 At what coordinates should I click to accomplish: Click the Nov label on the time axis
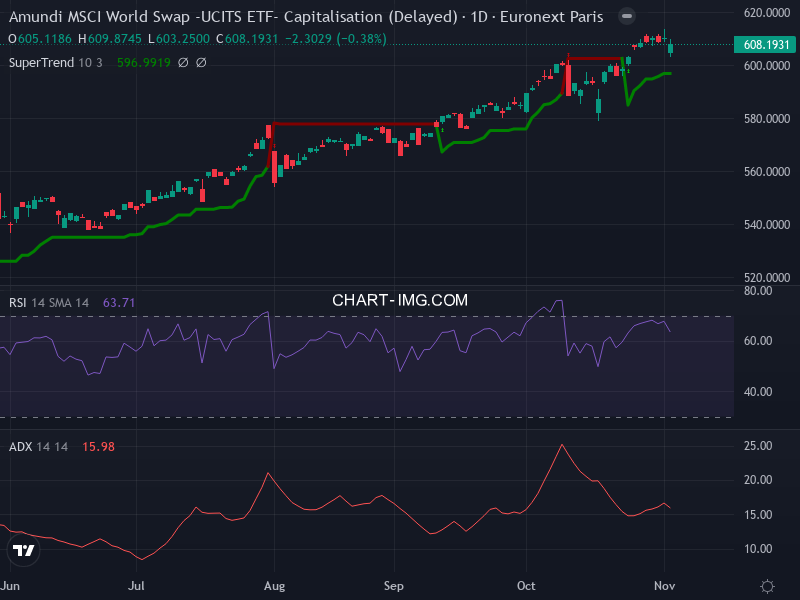pyautogui.click(x=664, y=585)
